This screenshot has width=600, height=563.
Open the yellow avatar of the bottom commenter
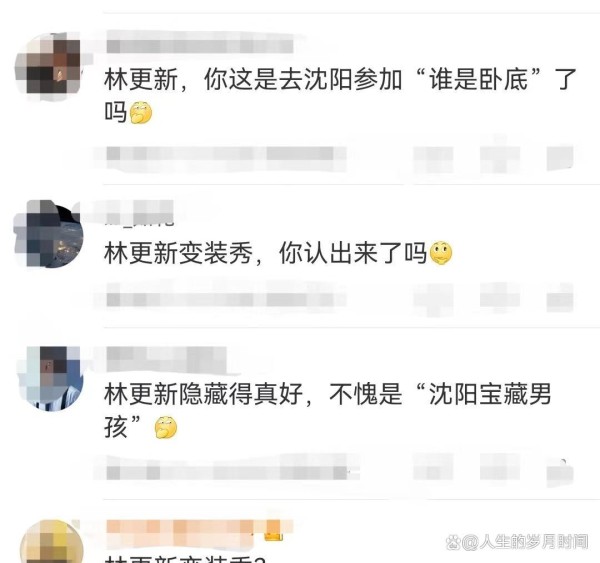click(x=51, y=542)
